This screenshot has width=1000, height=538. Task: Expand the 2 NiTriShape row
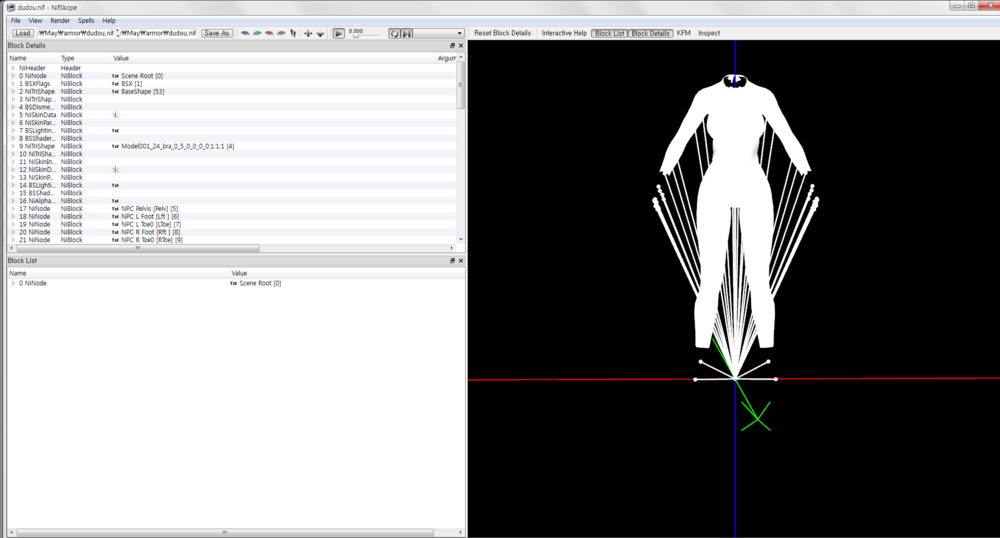pyautogui.click(x=13, y=92)
